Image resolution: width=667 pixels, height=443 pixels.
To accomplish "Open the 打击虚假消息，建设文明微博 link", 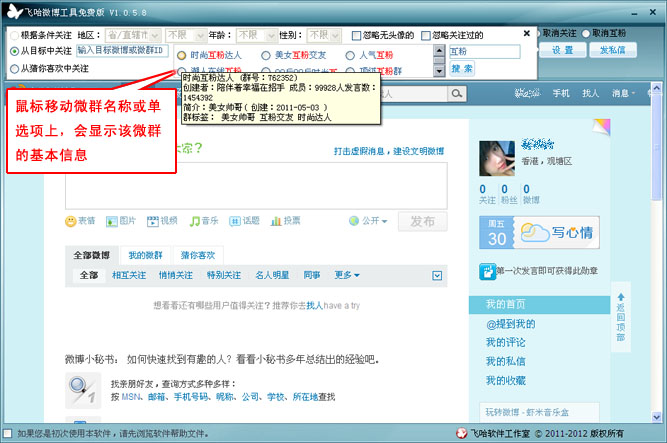I will [389, 151].
